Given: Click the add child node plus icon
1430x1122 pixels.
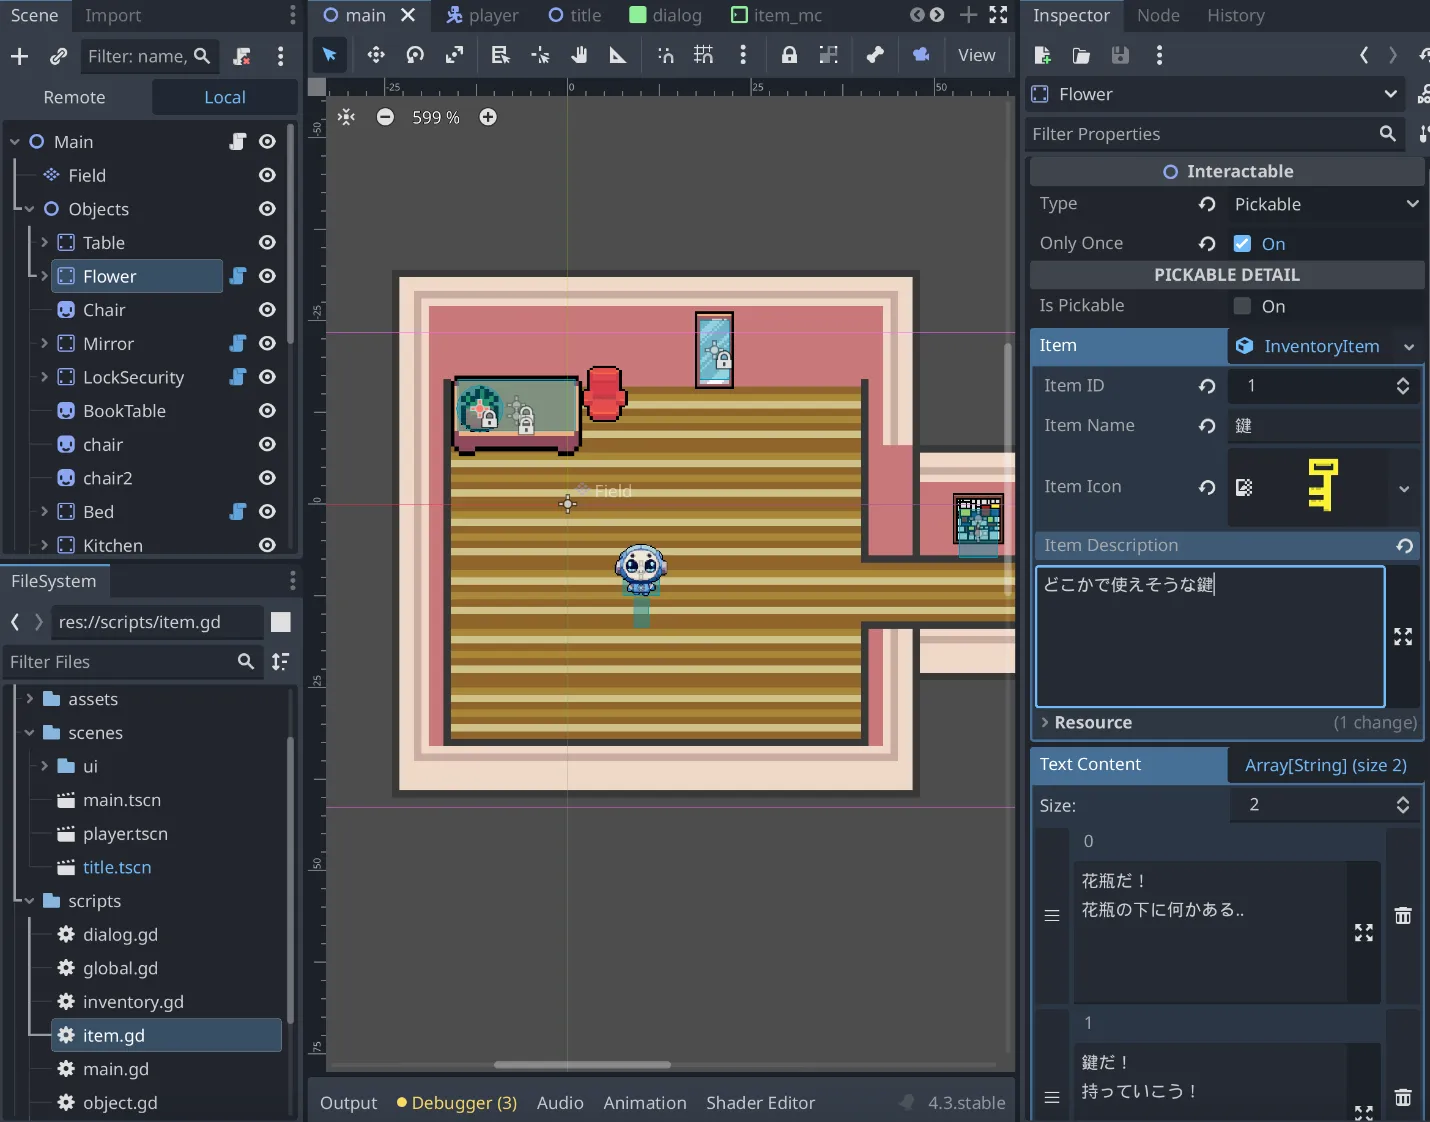Looking at the screenshot, I should (19, 56).
